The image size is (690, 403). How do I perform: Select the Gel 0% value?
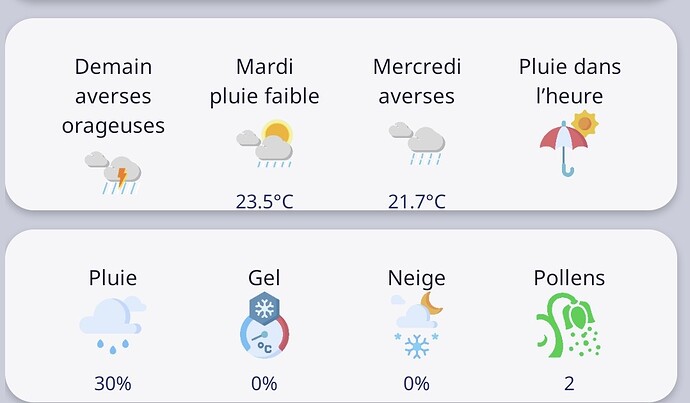pos(264,384)
